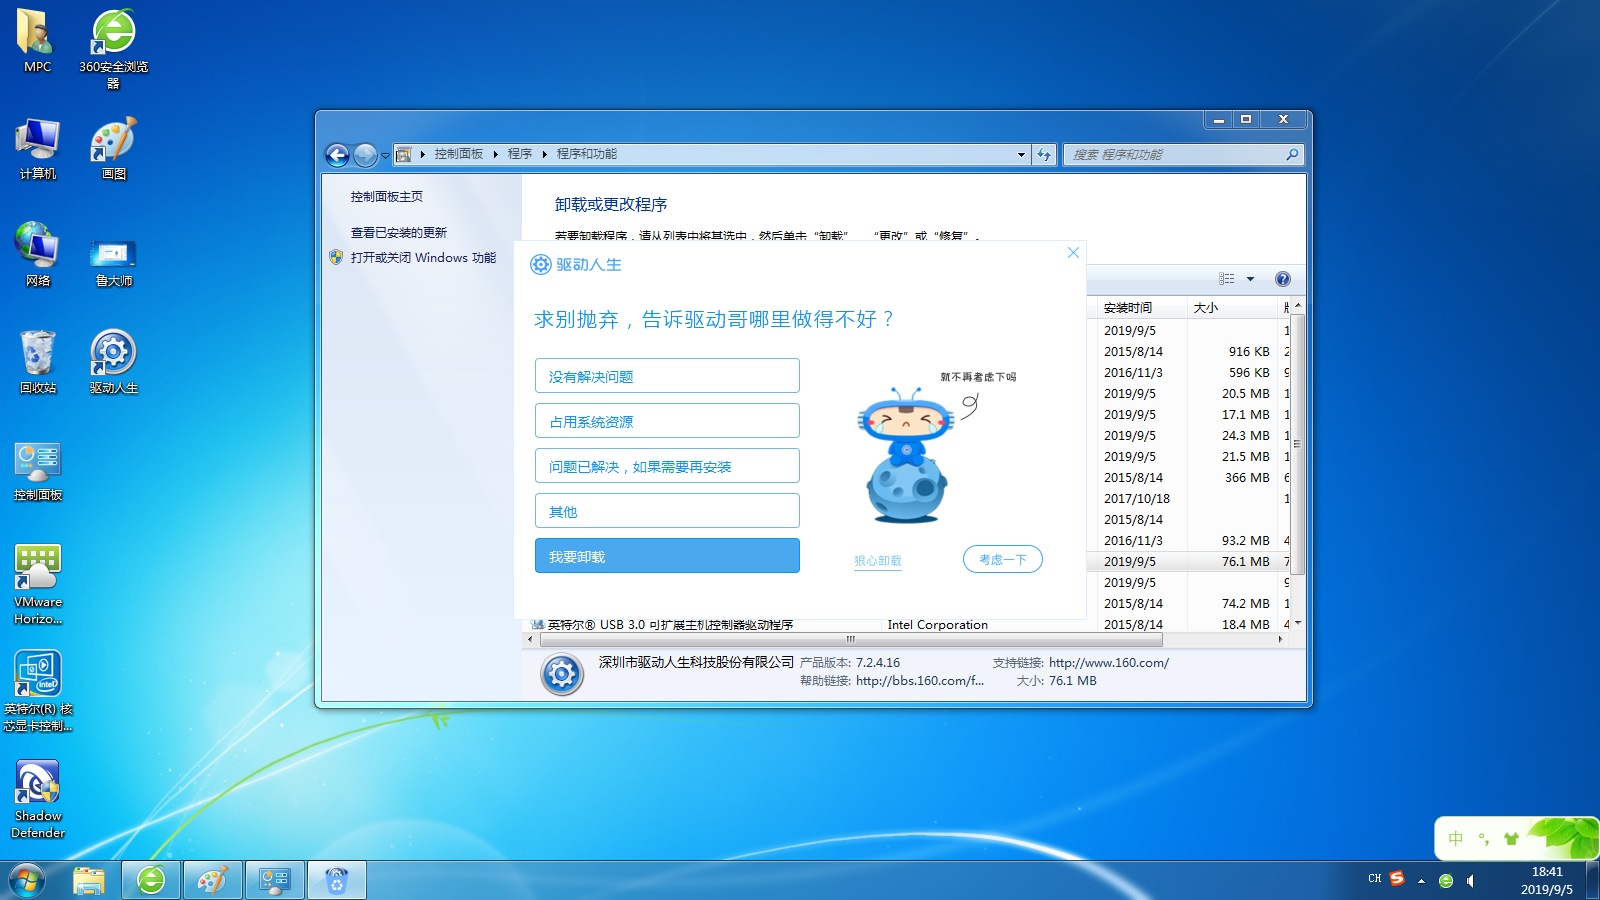Click 程序和功能 in the address breadcrumb
This screenshot has width=1600, height=900.
587,154
